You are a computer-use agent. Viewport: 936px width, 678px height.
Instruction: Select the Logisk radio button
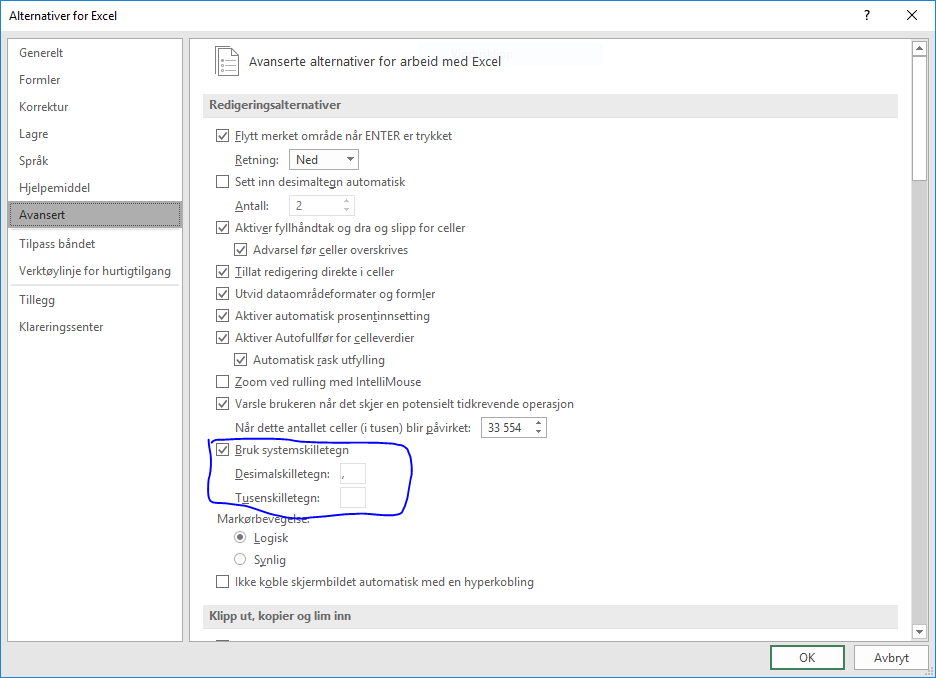(x=240, y=538)
